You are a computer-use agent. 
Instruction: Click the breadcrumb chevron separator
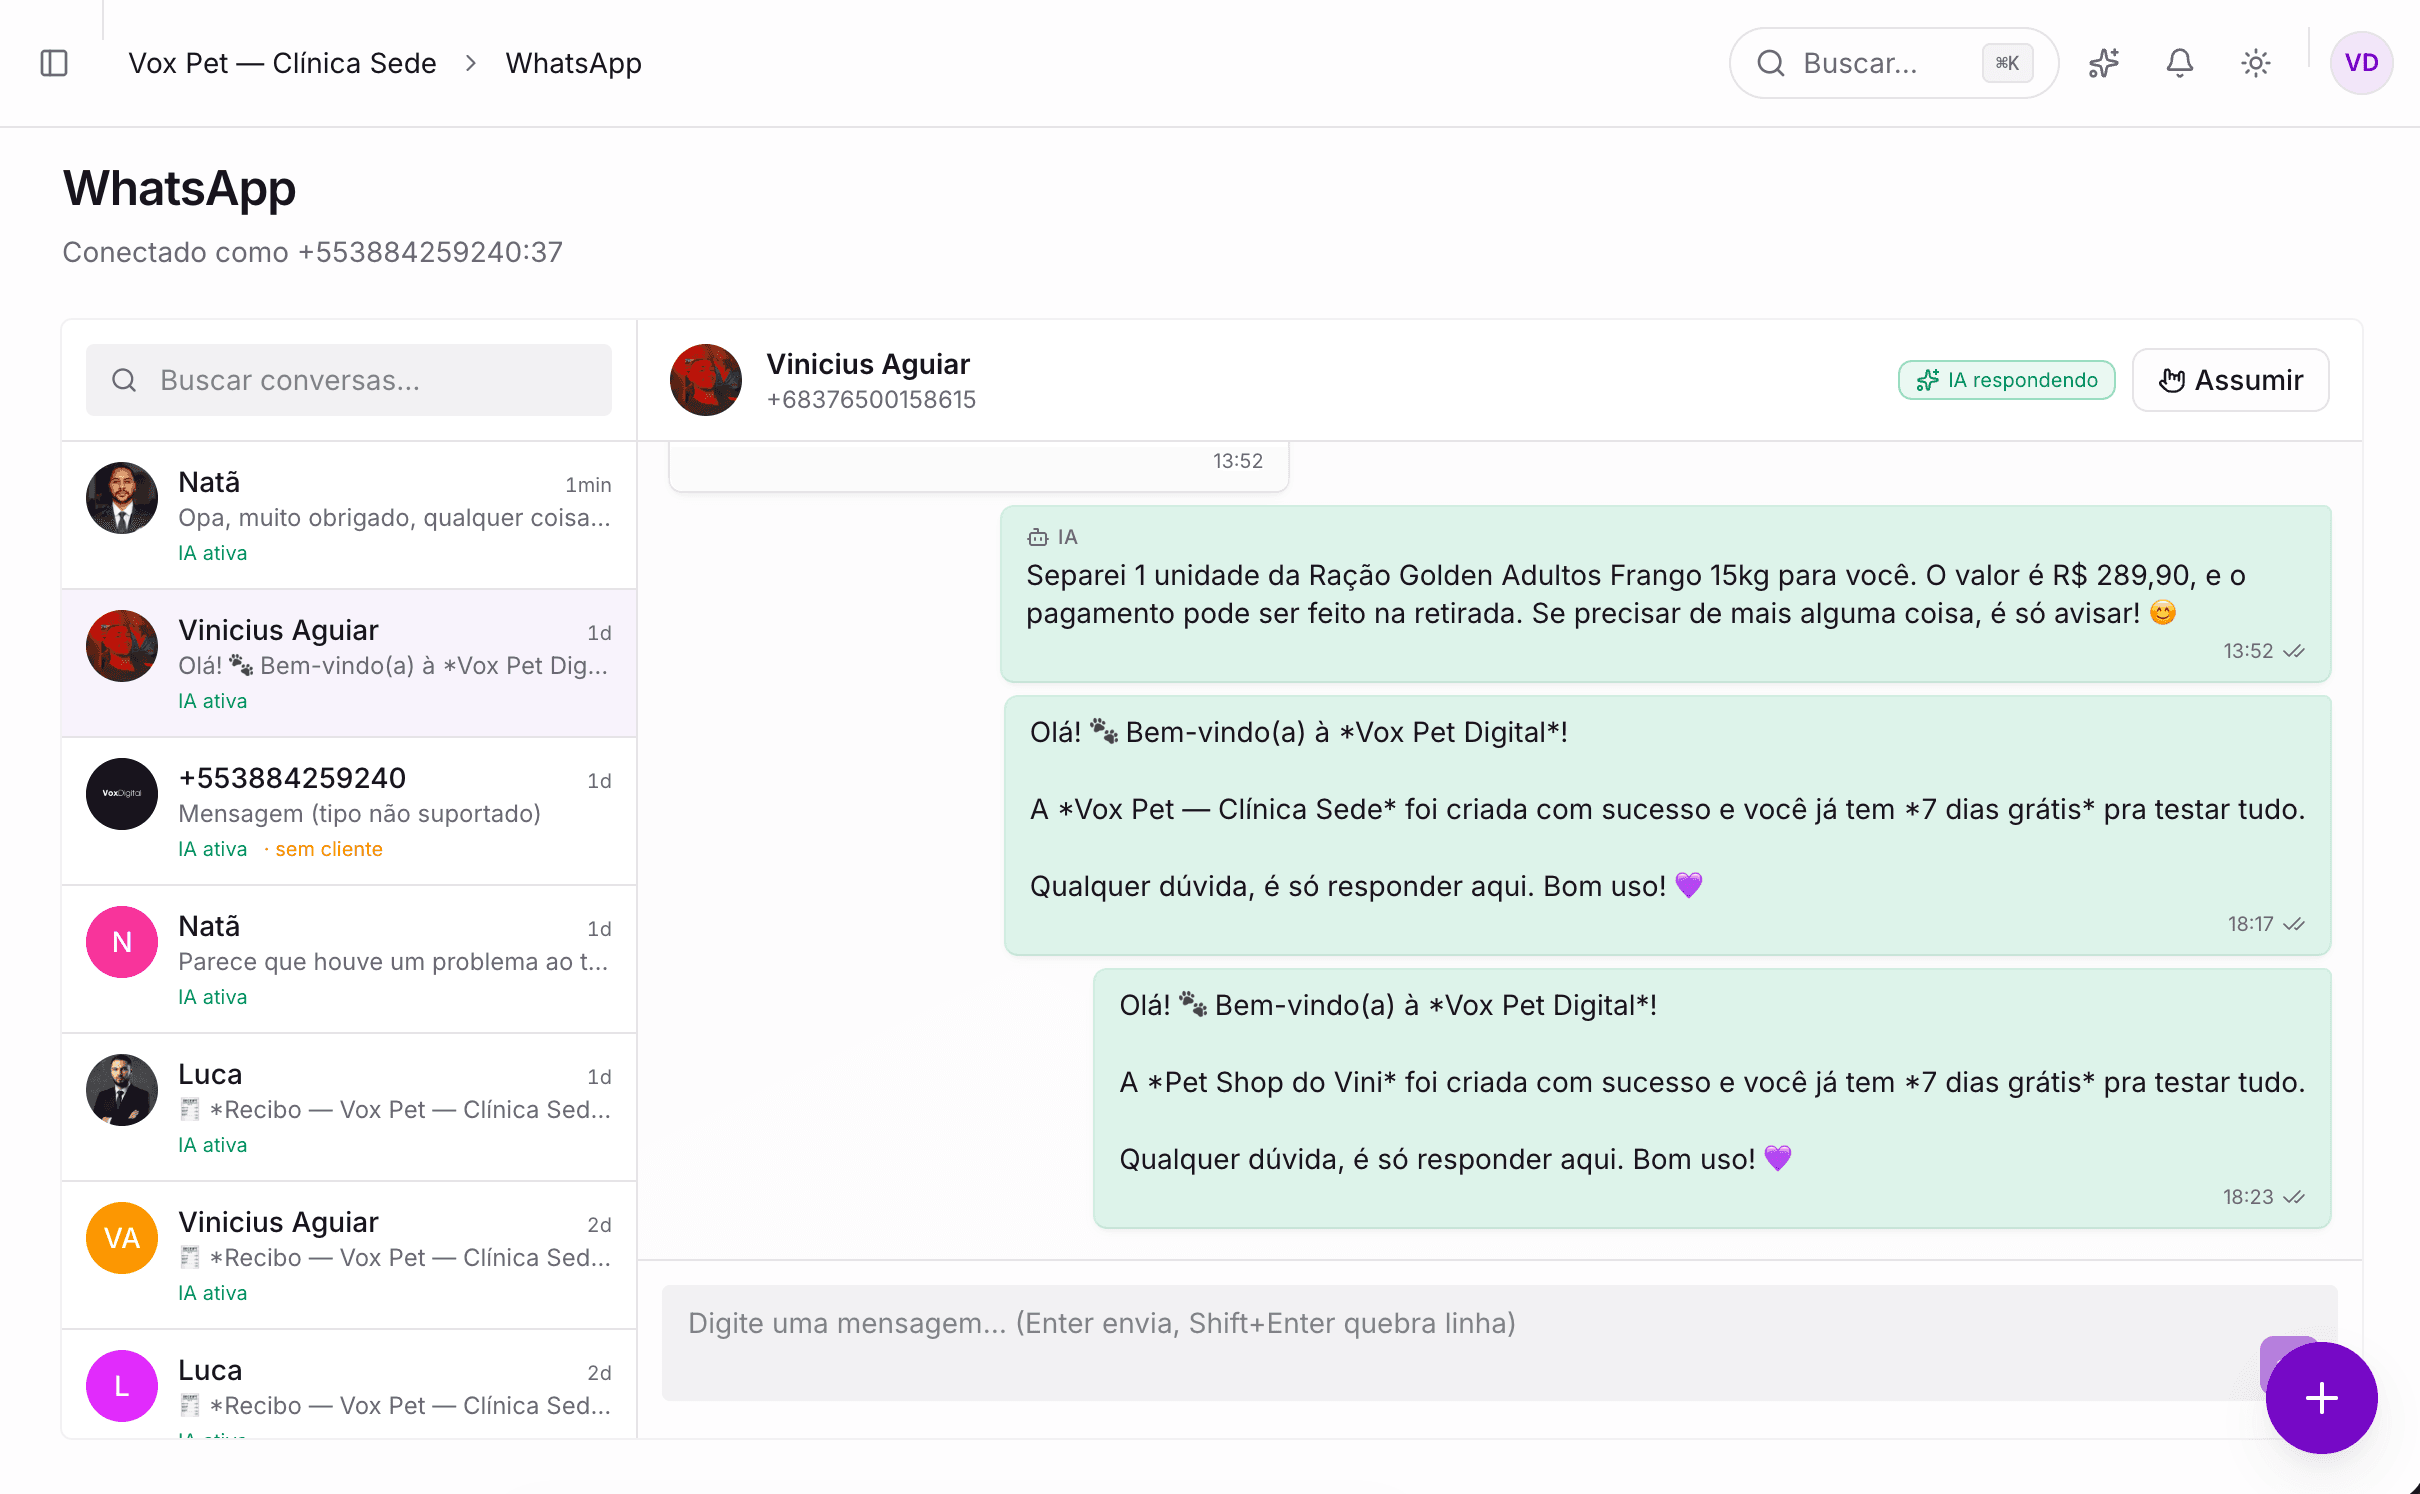coord(471,63)
